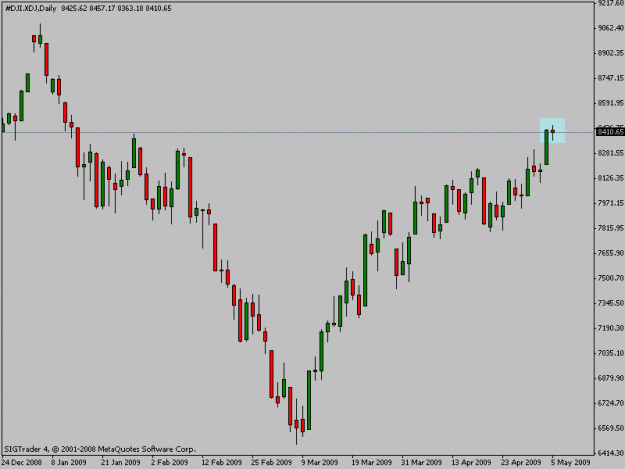Click the OHLC values 8425.62 8457.17 8363.18 8410.65
625x469 pixels.
[x=116, y=8]
